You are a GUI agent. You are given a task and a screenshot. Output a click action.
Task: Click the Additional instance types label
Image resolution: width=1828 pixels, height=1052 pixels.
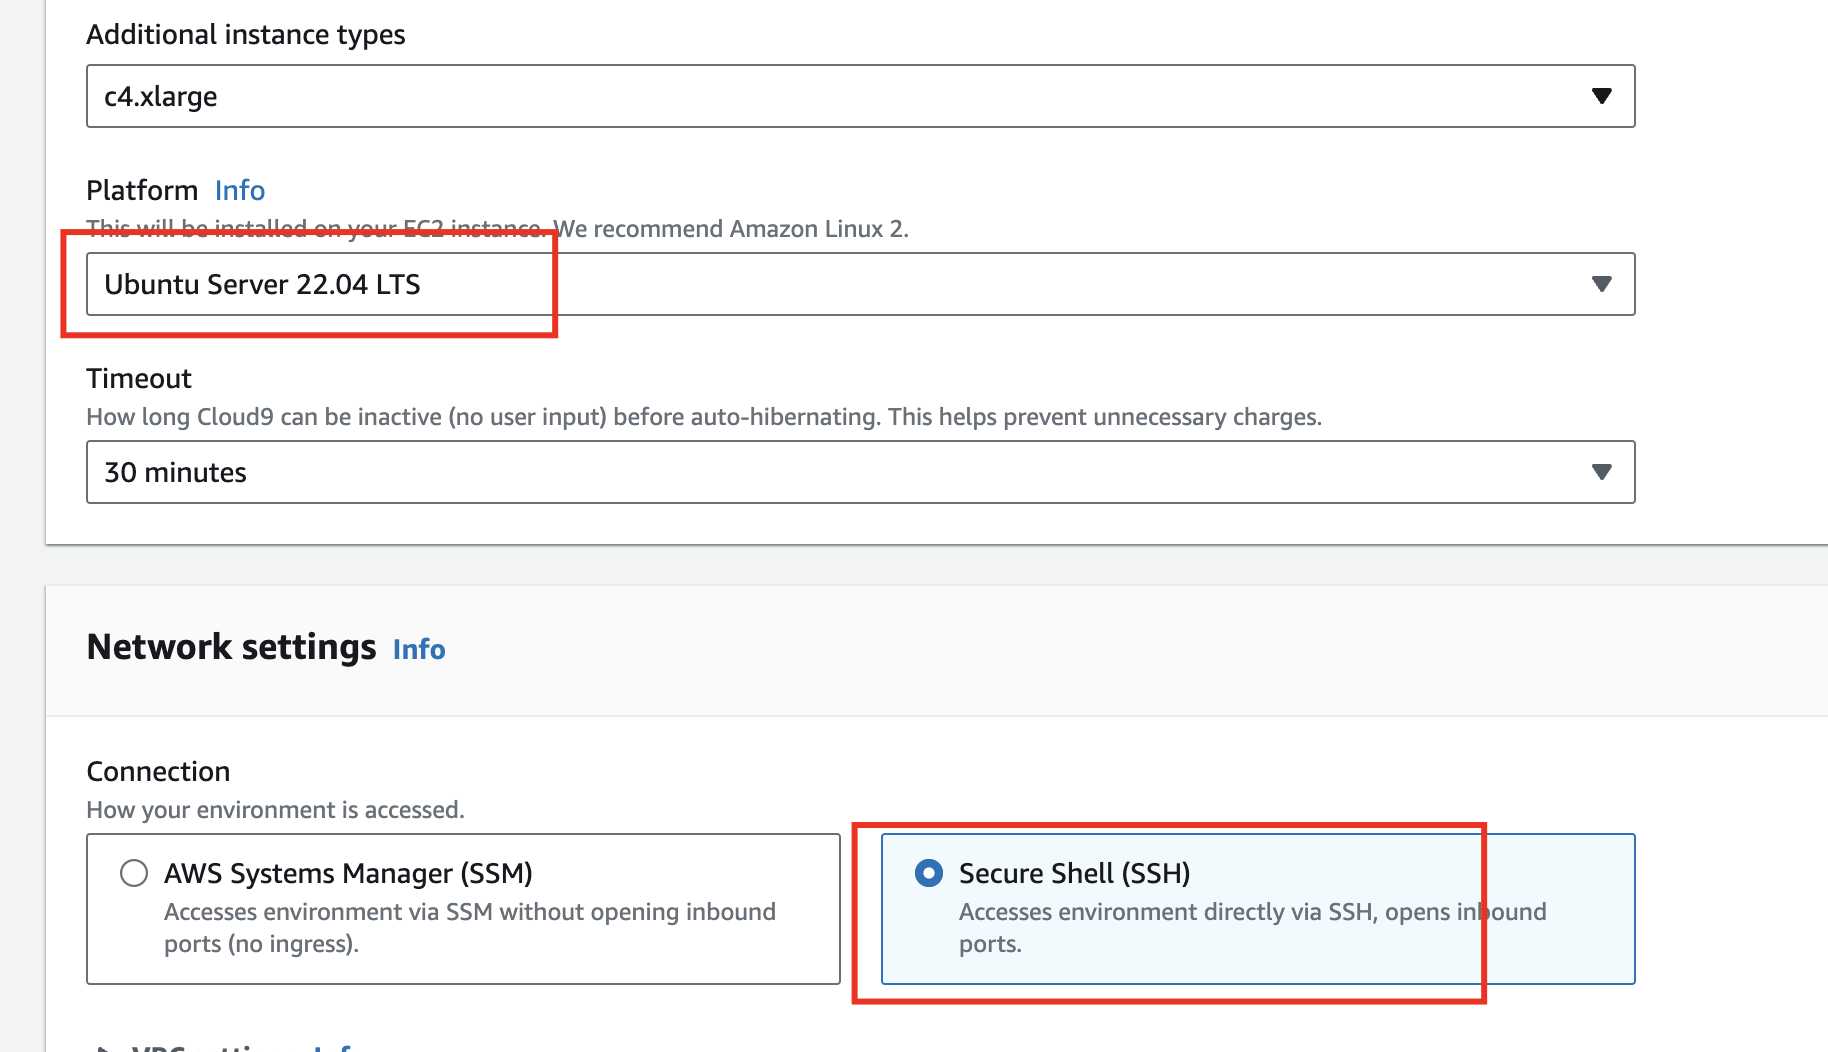pyautogui.click(x=246, y=34)
